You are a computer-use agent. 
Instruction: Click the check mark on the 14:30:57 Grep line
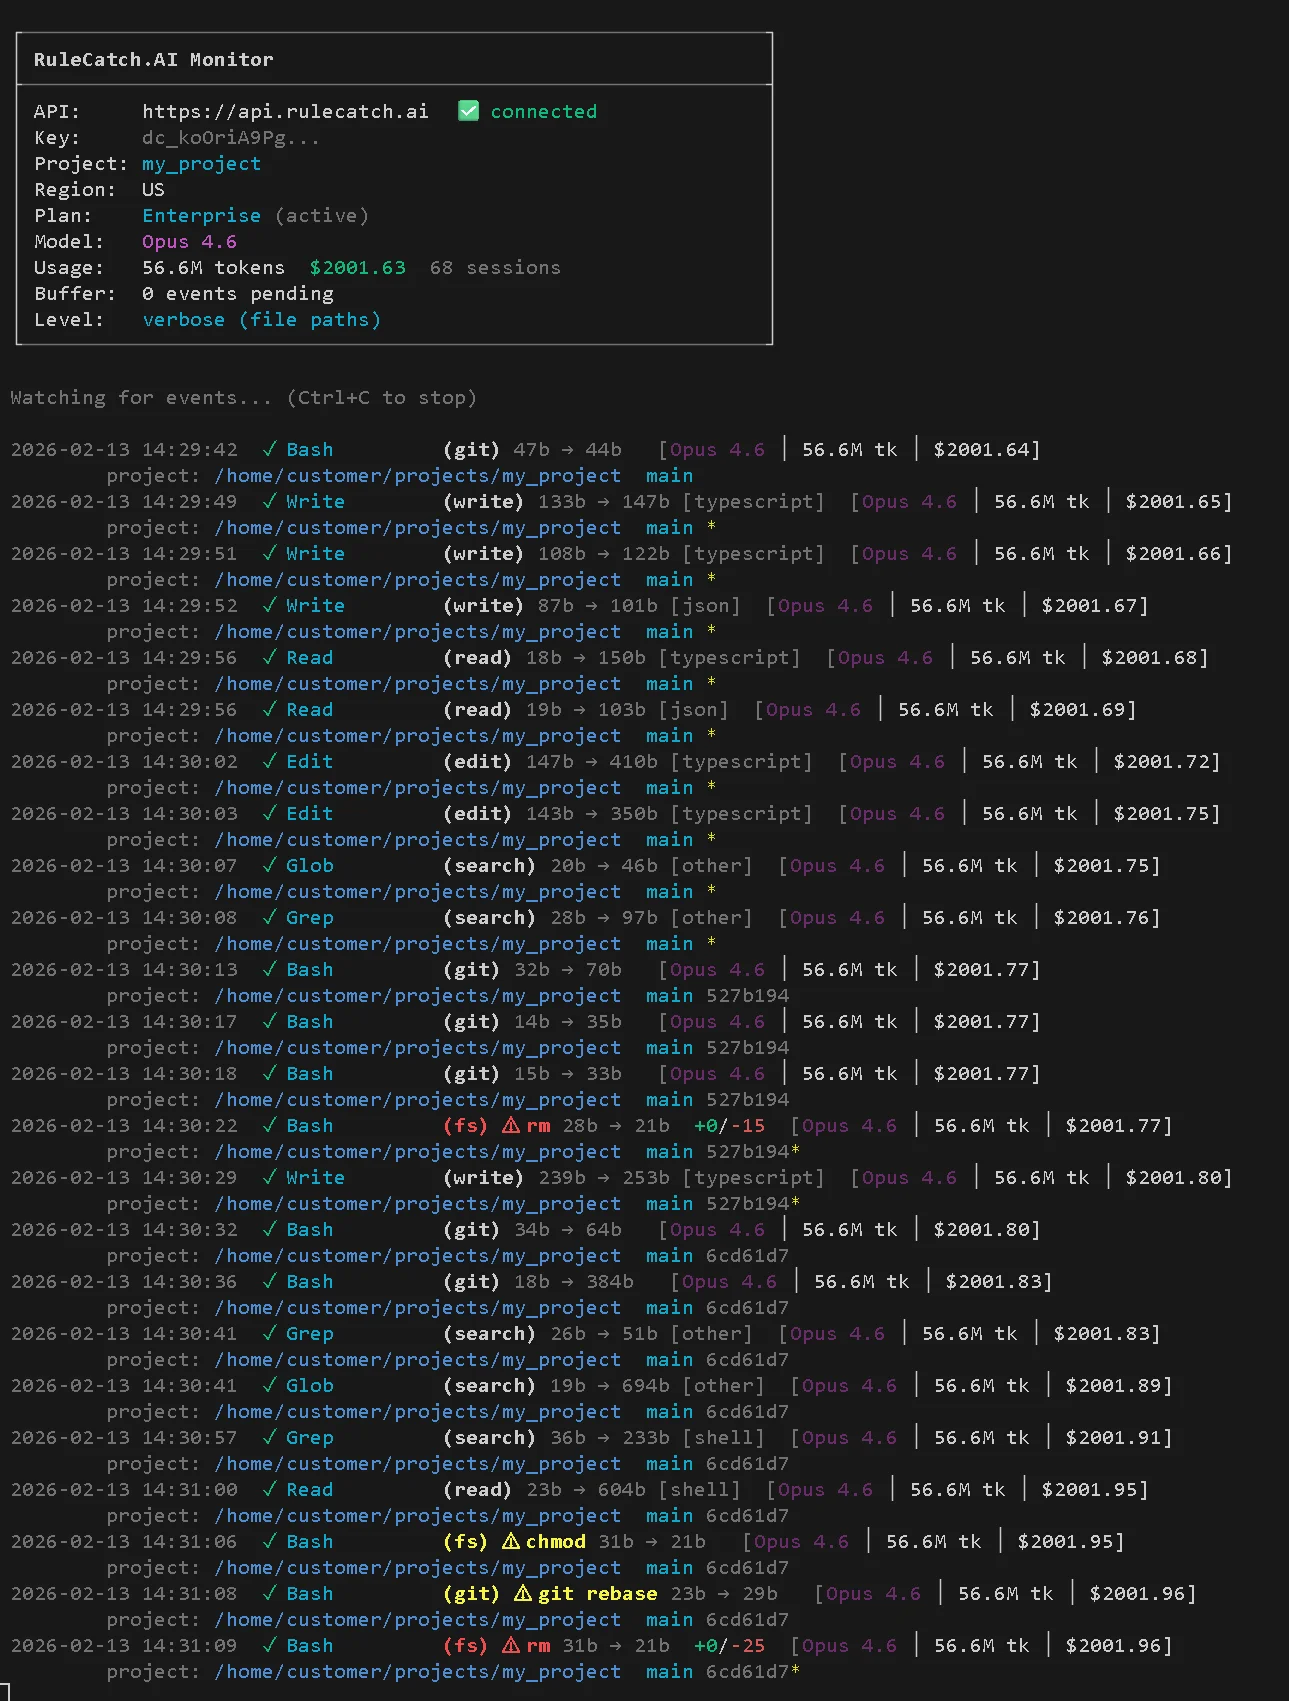point(269,1437)
